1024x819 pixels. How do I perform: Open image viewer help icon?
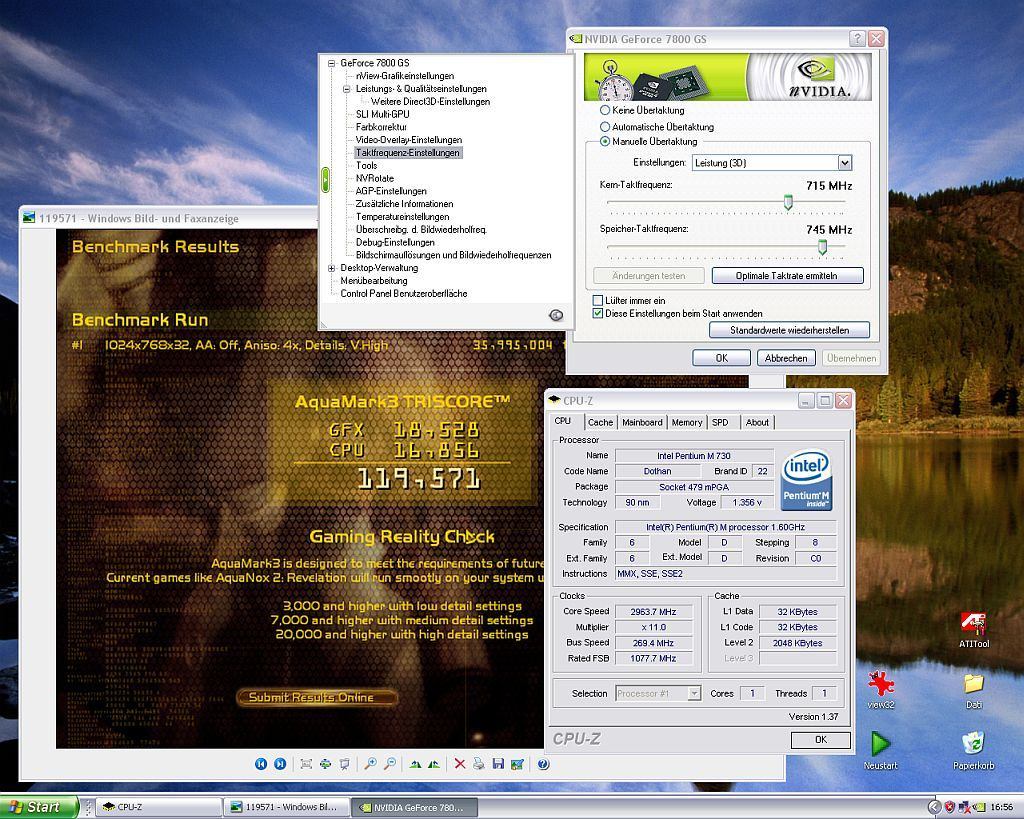tap(543, 763)
